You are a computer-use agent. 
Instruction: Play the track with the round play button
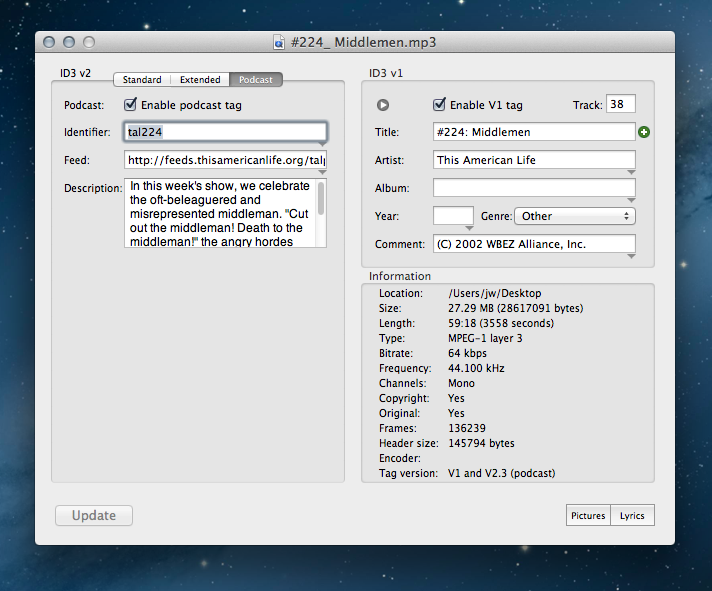383,105
